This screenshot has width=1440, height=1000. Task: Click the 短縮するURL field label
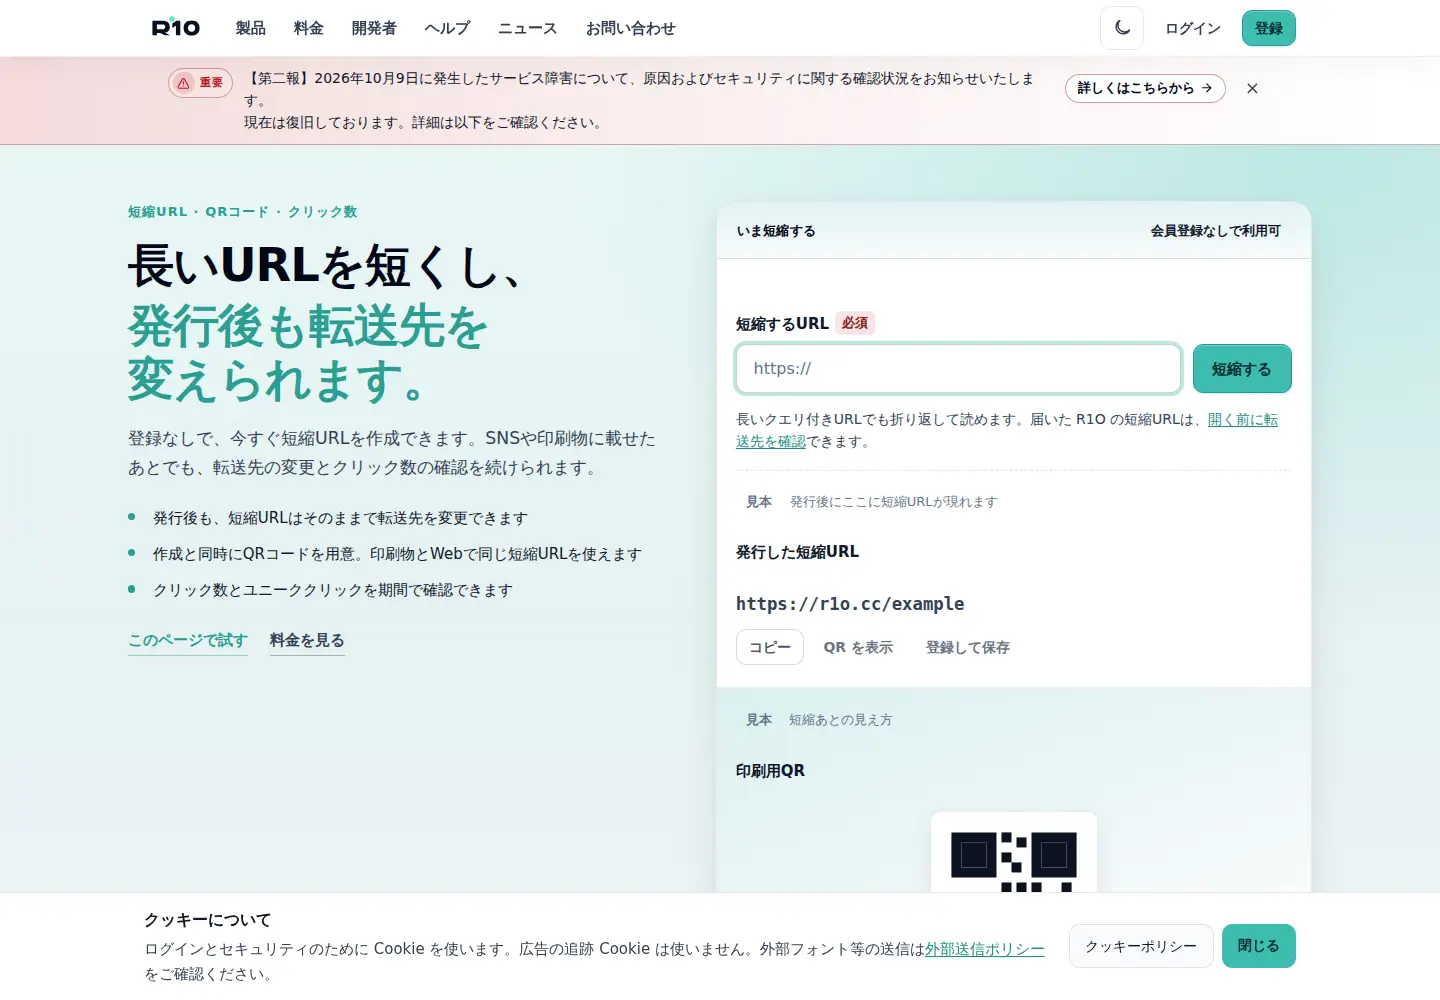click(782, 324)
